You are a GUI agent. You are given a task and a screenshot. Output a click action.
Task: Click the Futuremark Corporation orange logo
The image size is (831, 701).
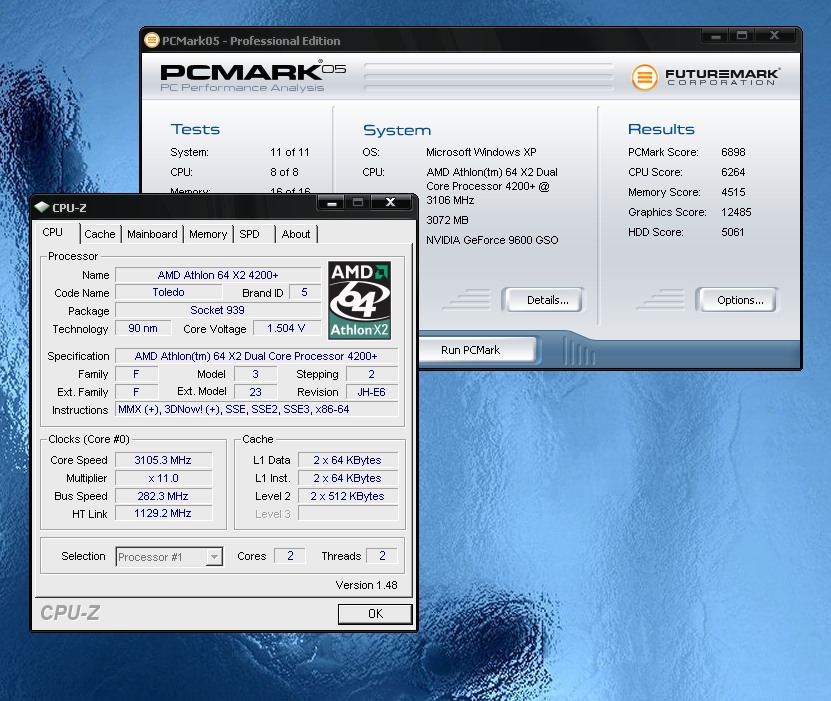pos(644,77)
